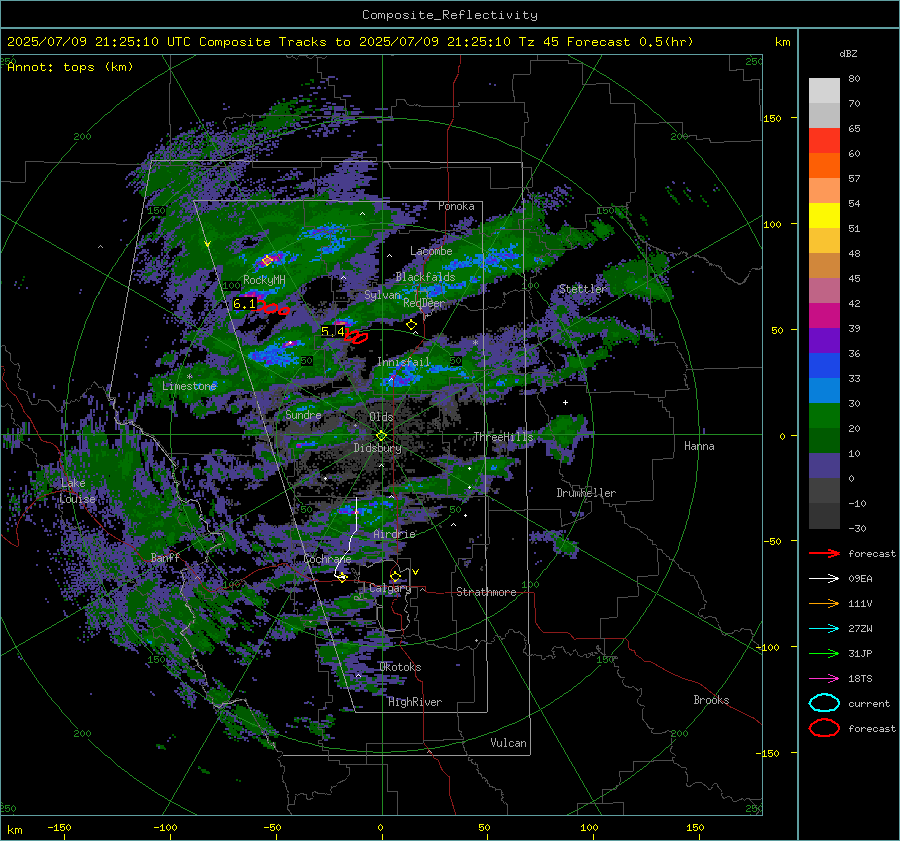The width and height of the screenshot is (900, 841).
Task: Click the Okotoks city label
Action: pos(400,667)
